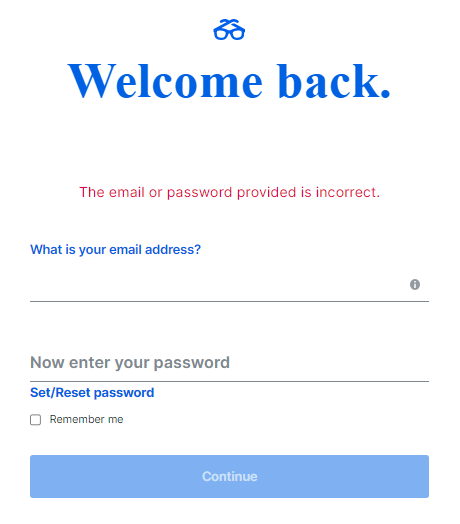The image size is (460, 524).
Task: Click the word "back." in the heading
Action: point(334,81)
